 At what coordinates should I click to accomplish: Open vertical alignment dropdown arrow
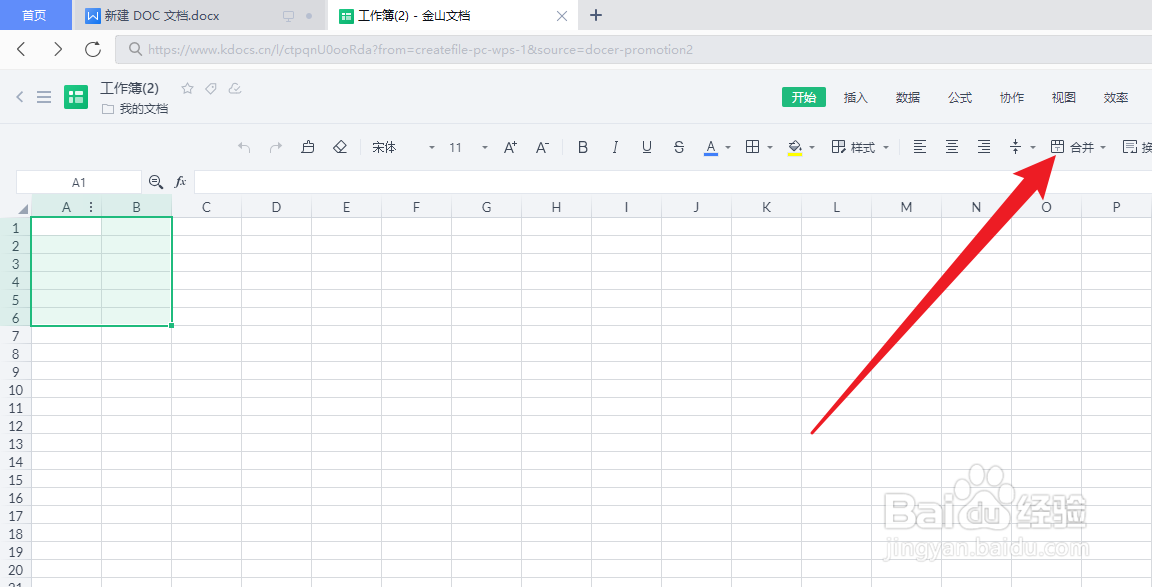1033,148
